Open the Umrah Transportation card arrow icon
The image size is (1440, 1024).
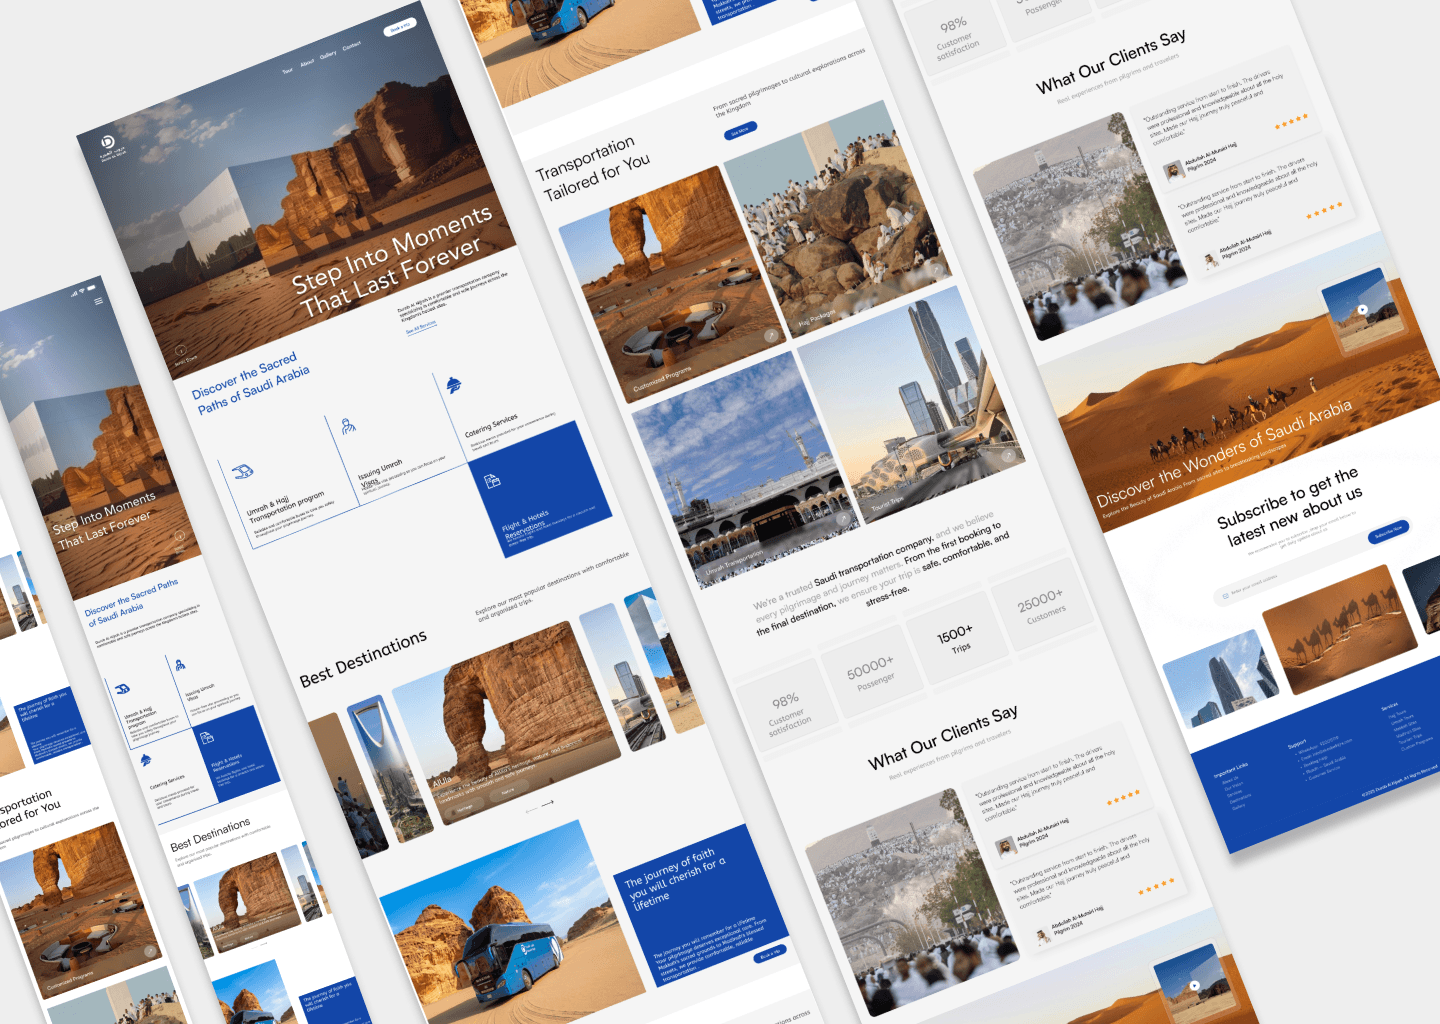tap(842, 519)
